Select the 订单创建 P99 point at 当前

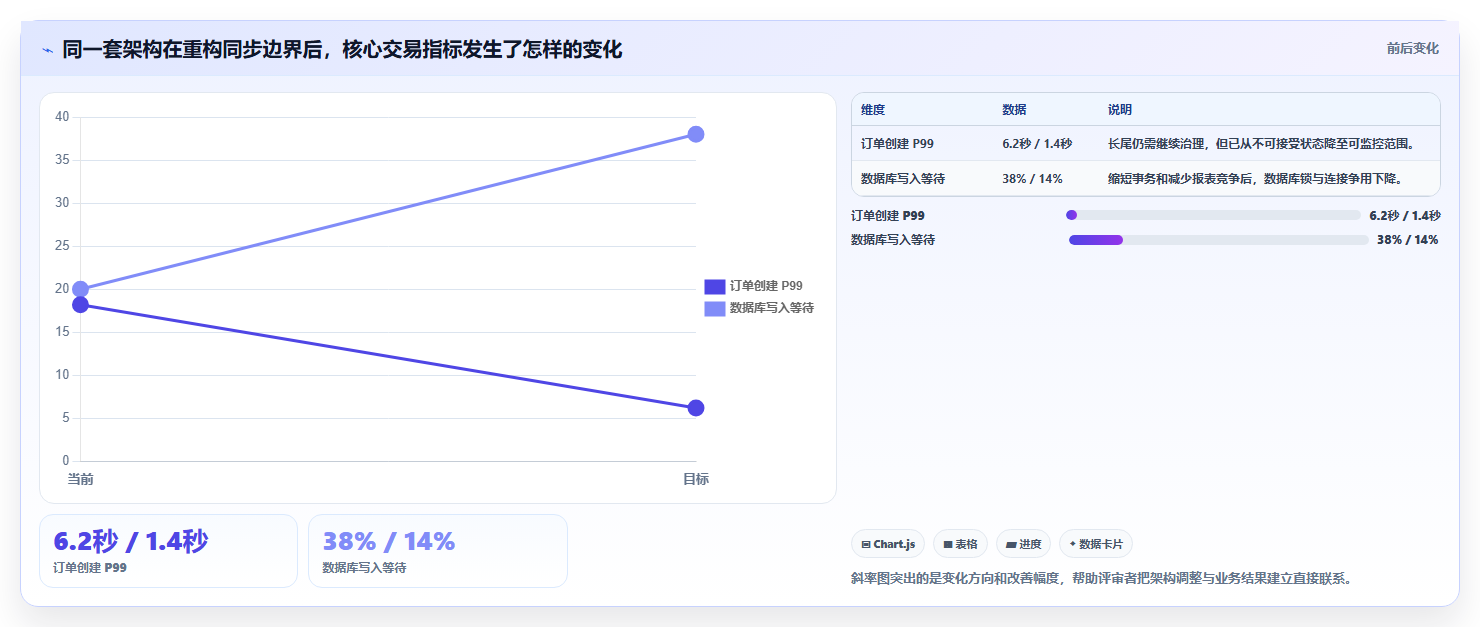coord(80,304)
